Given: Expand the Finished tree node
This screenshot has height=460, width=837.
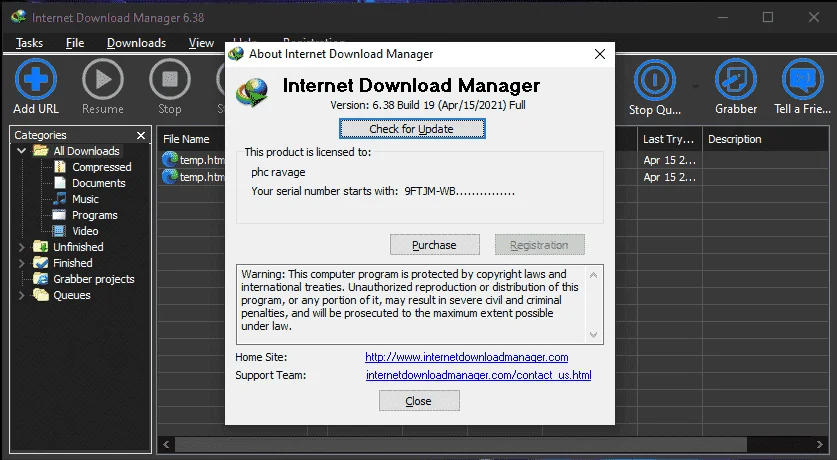Looking at the screenshot, I should (22, 263).
